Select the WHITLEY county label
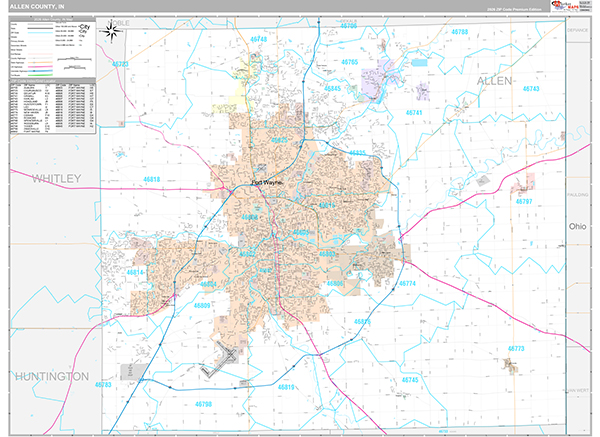 click(x=54, y=178)
